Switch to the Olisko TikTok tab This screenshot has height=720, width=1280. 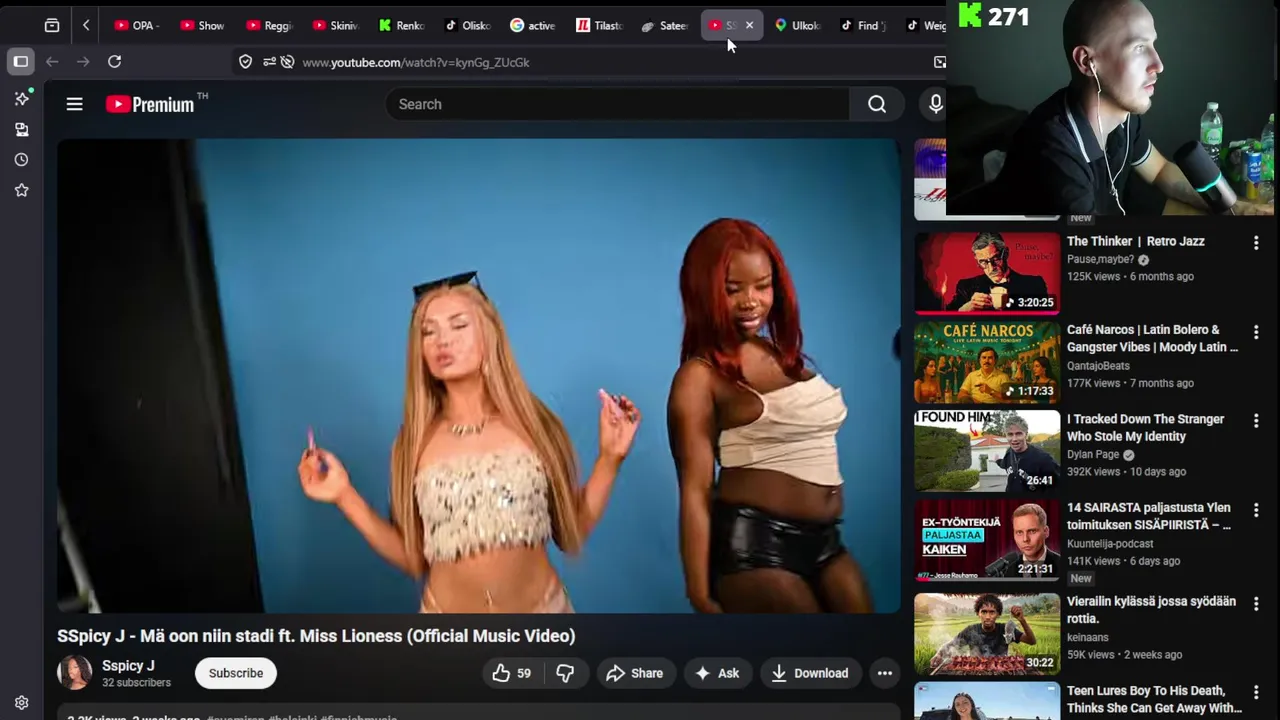(468, 25)
